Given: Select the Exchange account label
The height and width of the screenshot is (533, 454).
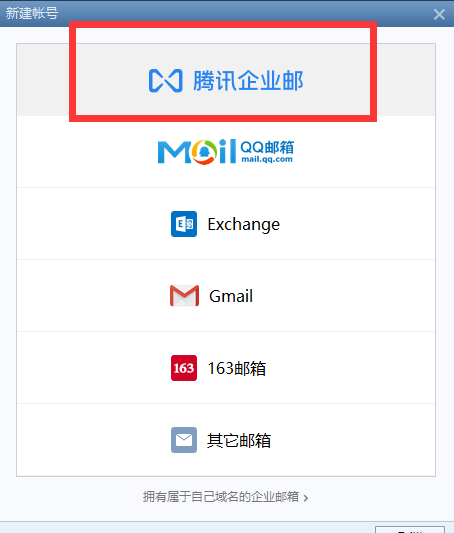Looking at the screenshot, I should click(244, 224).
